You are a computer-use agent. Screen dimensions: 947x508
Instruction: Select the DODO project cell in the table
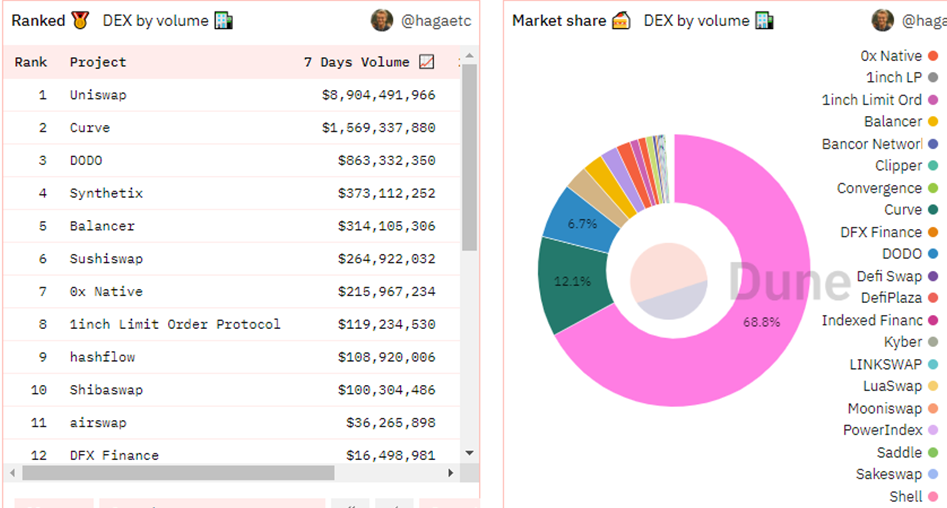[86, 161]
